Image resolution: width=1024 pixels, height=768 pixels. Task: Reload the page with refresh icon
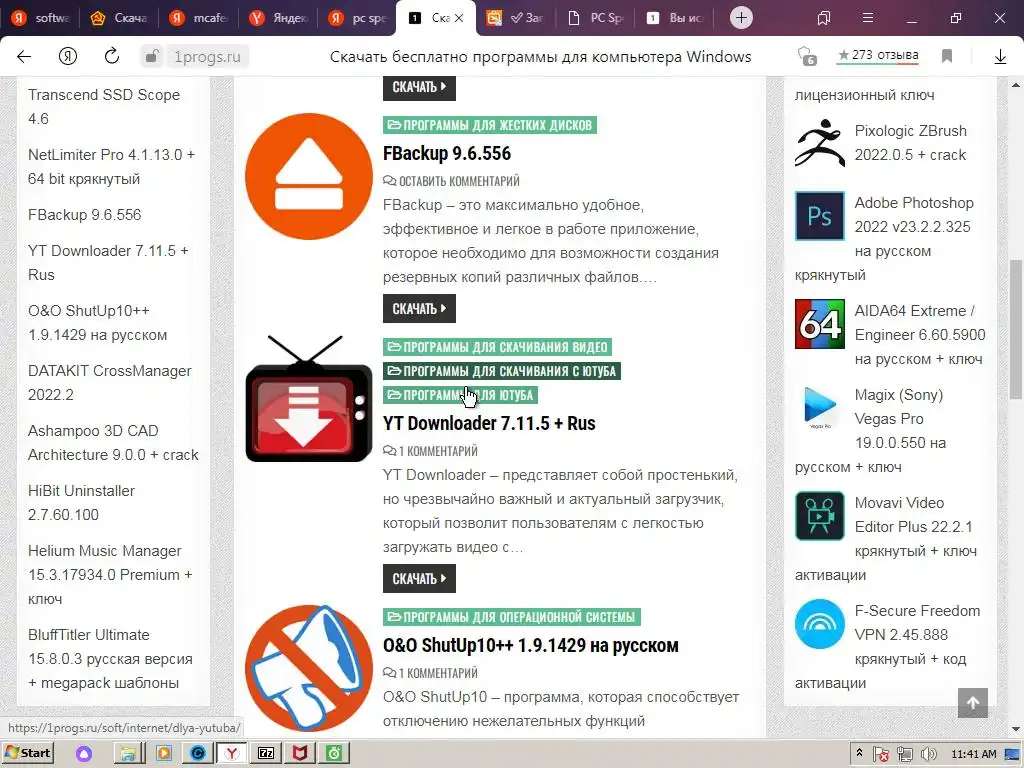click(x=112, y=56)
